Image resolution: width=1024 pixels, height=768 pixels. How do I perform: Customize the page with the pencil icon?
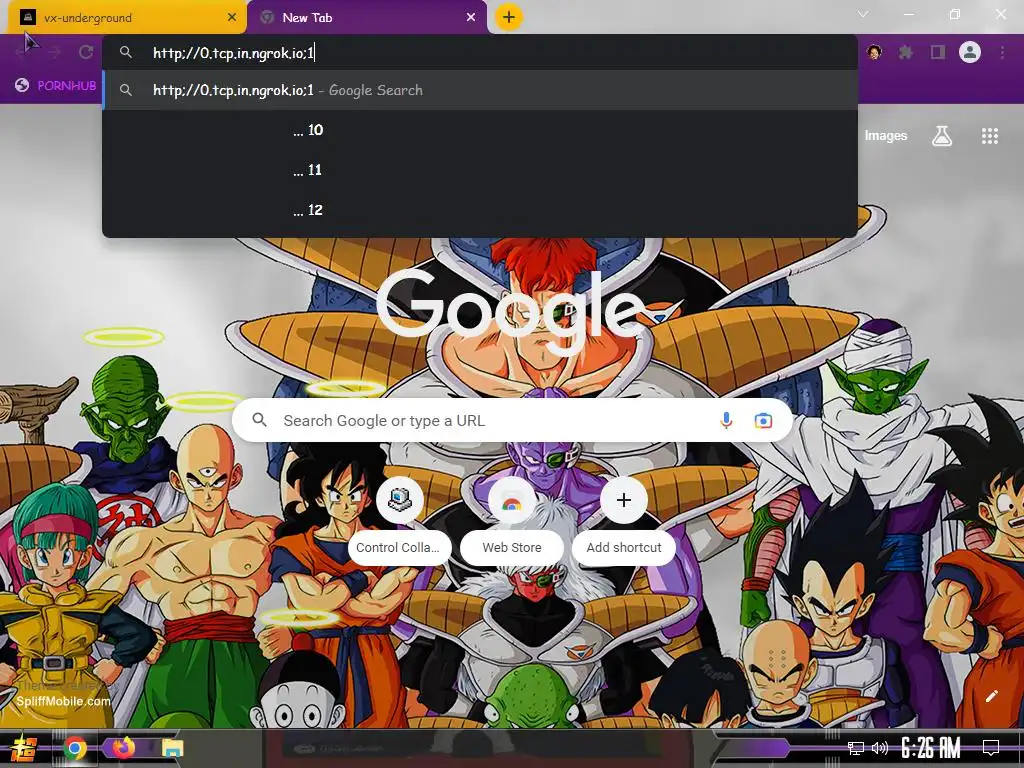pos(991,696)
